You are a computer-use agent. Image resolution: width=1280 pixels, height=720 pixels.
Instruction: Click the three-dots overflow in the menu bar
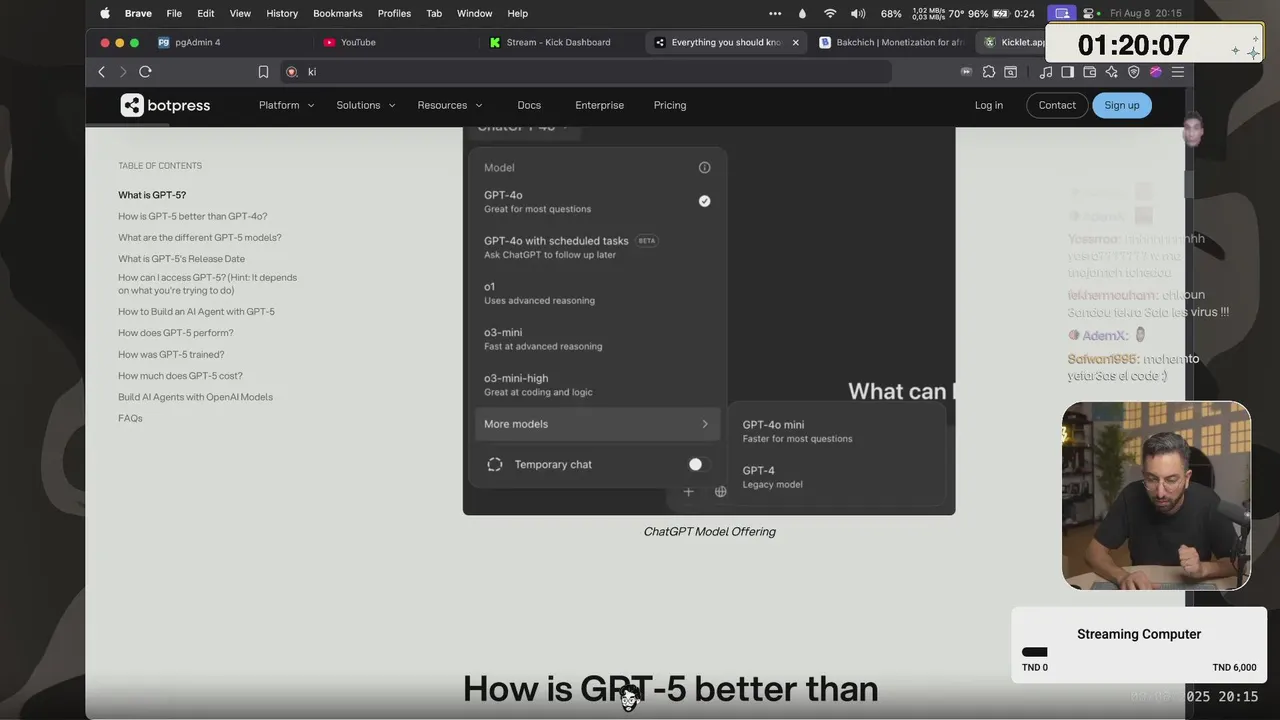(x=775, y=13)
